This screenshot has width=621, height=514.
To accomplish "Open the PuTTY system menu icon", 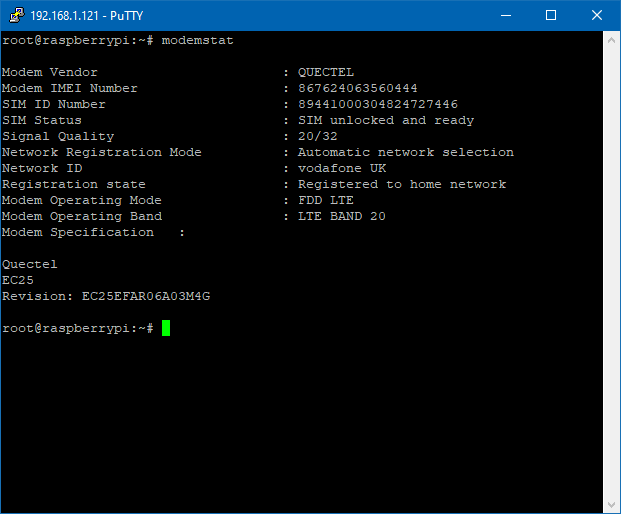I will [16, 15].
